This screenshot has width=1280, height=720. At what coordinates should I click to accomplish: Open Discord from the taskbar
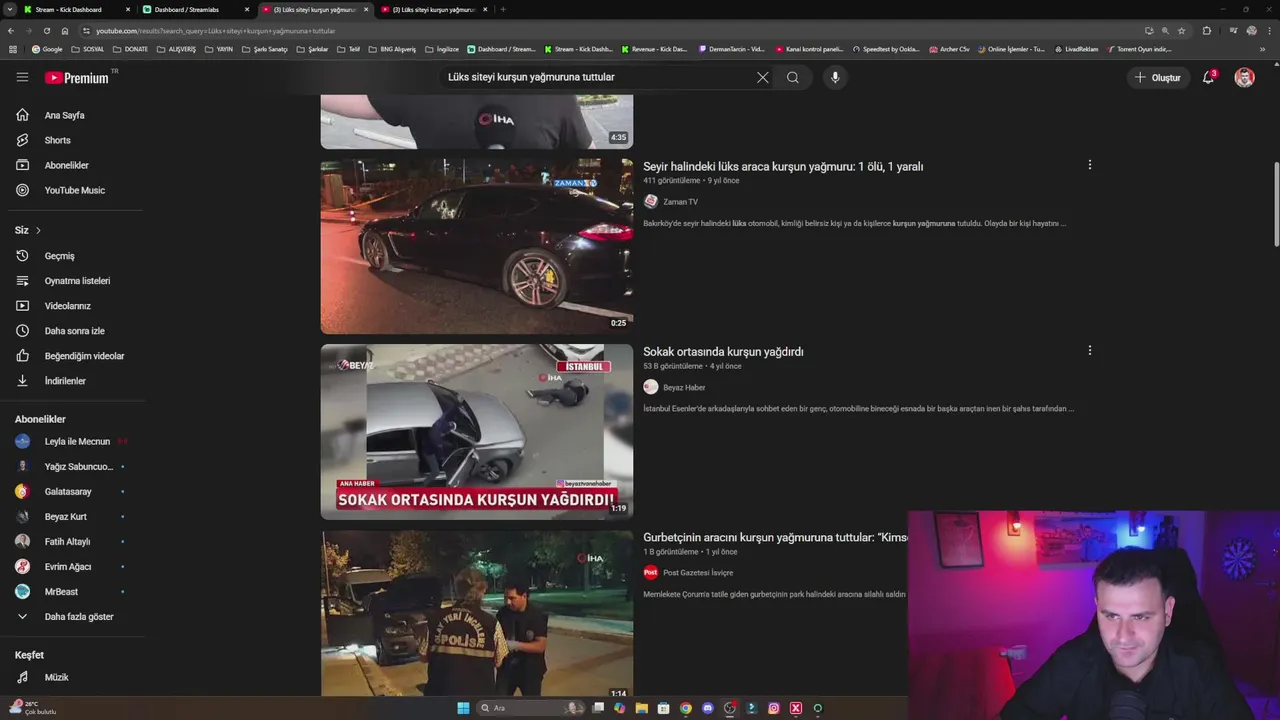(708, 708)
